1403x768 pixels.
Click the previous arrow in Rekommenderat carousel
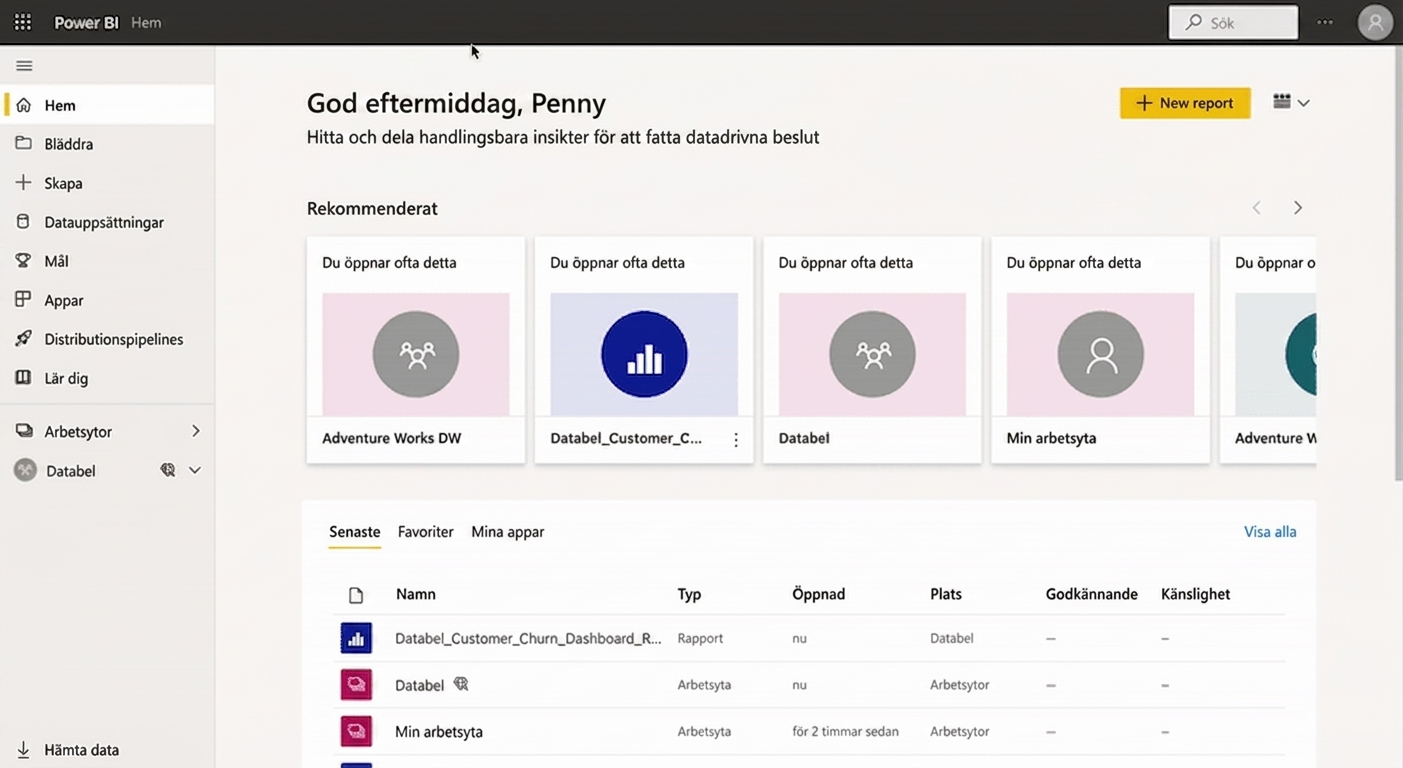click(x=1257, y=208)
